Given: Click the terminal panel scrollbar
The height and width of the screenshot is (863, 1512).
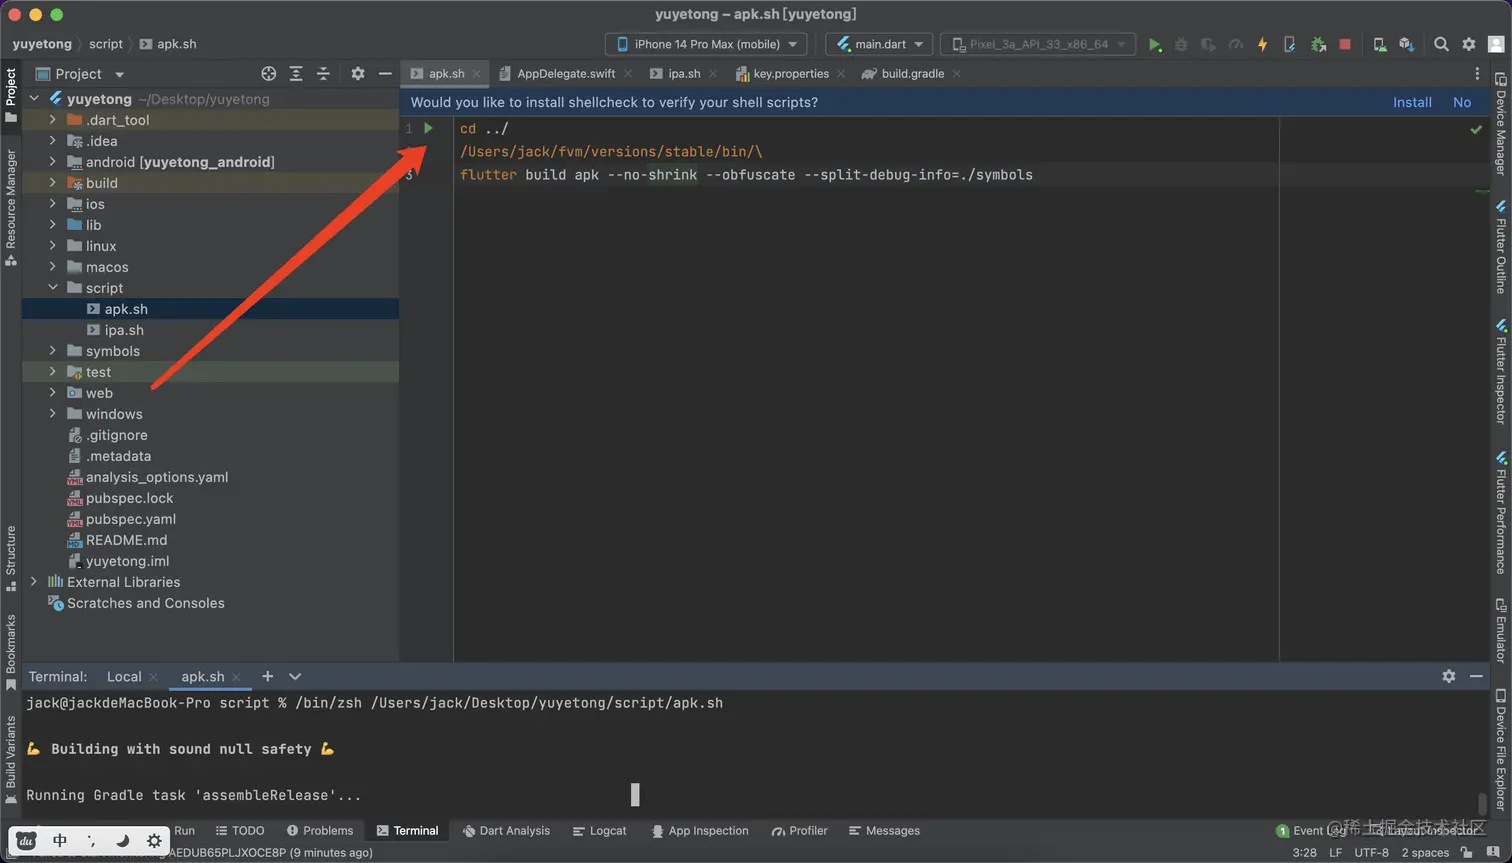Looking at the screenshot, I should point(1482,803).
